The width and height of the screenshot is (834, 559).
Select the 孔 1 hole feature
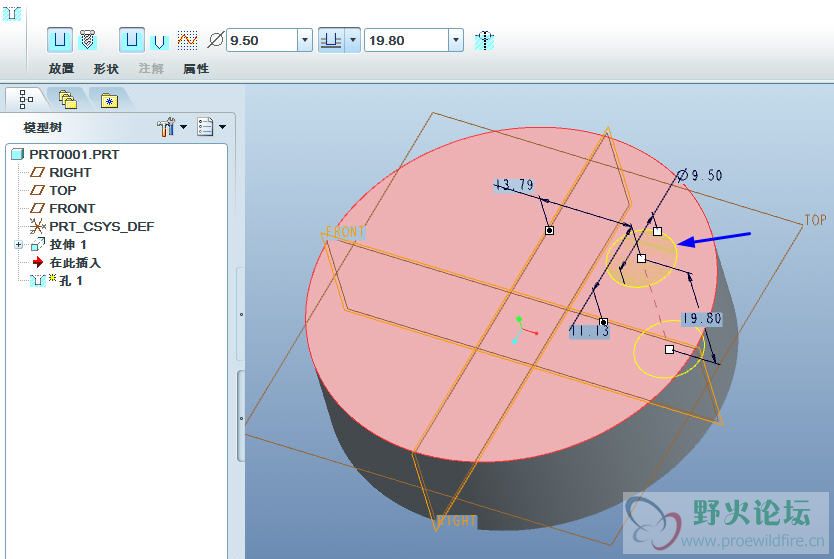pyautogui.click(x=57, y=280)
